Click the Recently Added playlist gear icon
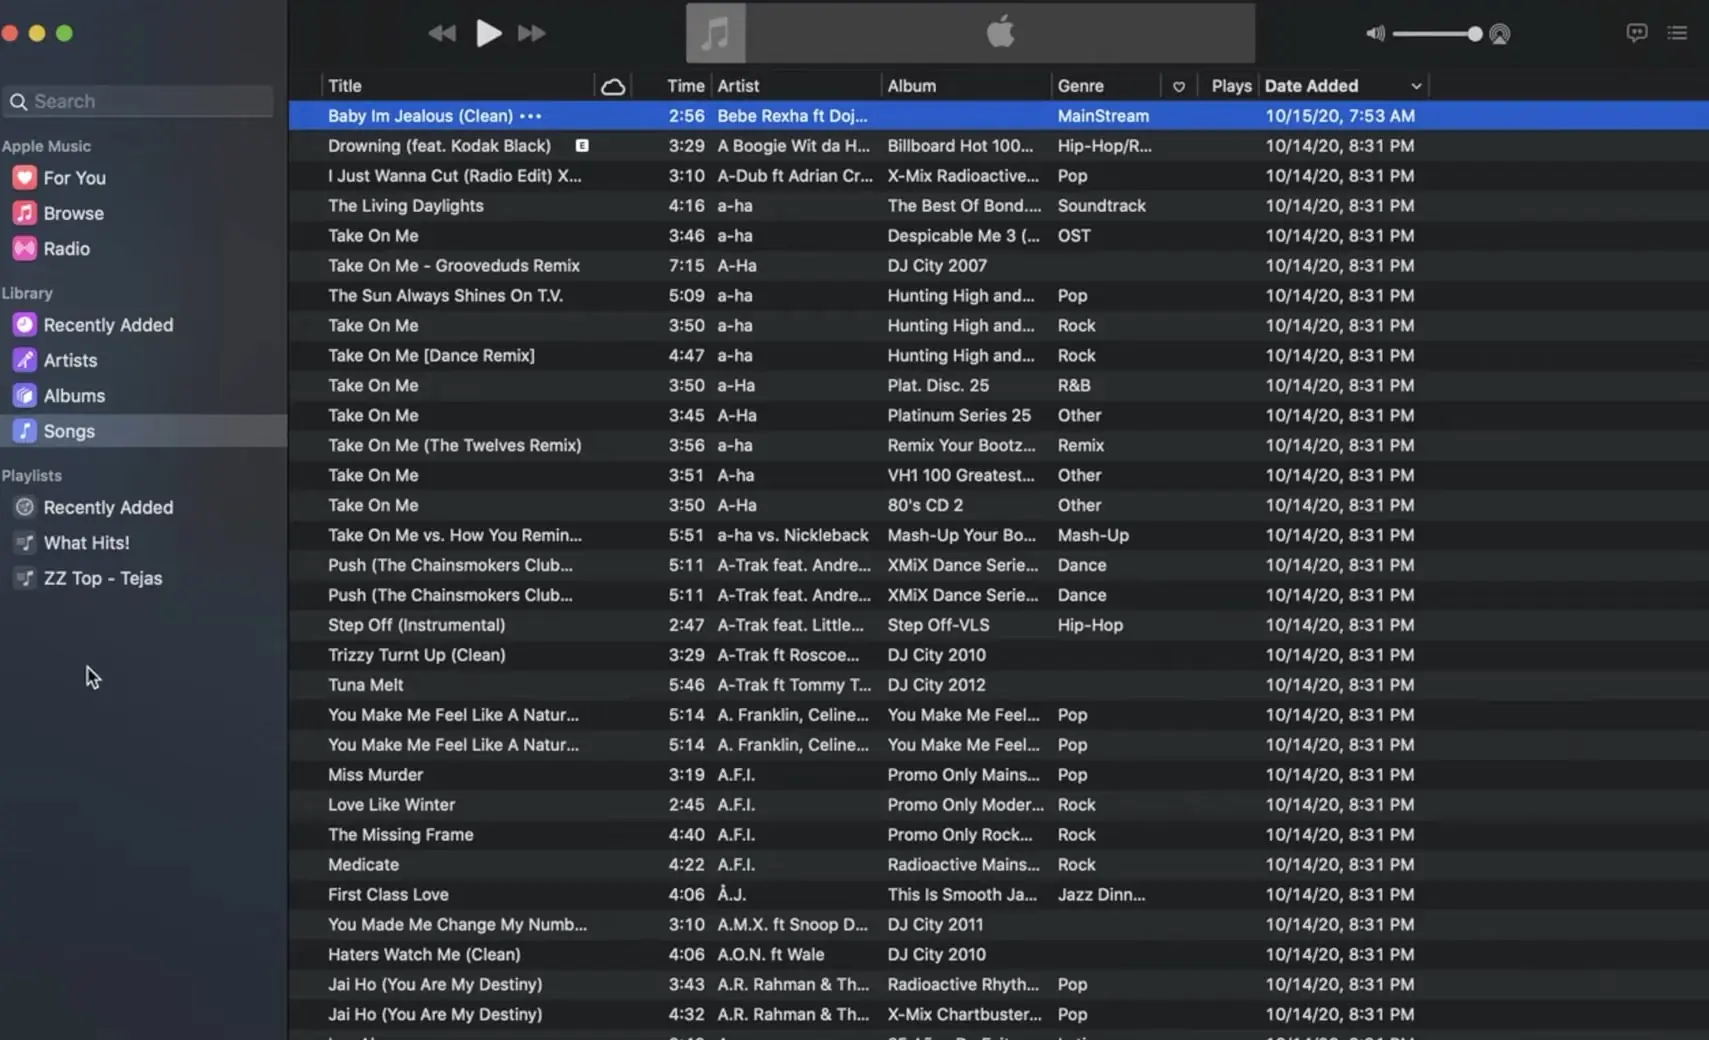Screen dimensions: 1709x1040 click(24, 507)
